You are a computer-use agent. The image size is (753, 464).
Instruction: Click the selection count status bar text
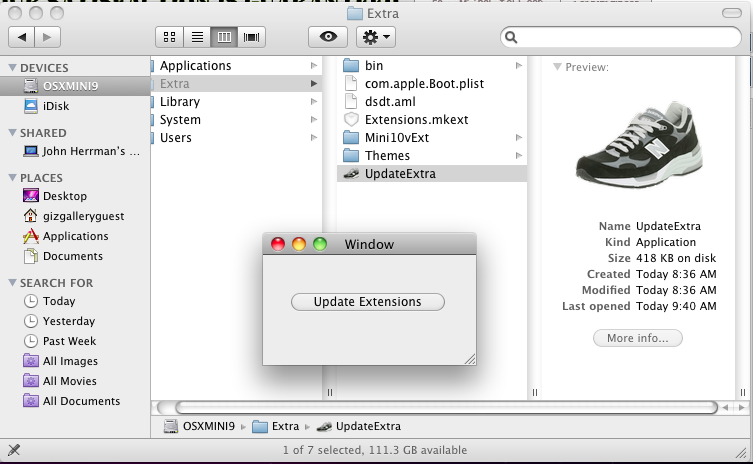click(375, 450)
